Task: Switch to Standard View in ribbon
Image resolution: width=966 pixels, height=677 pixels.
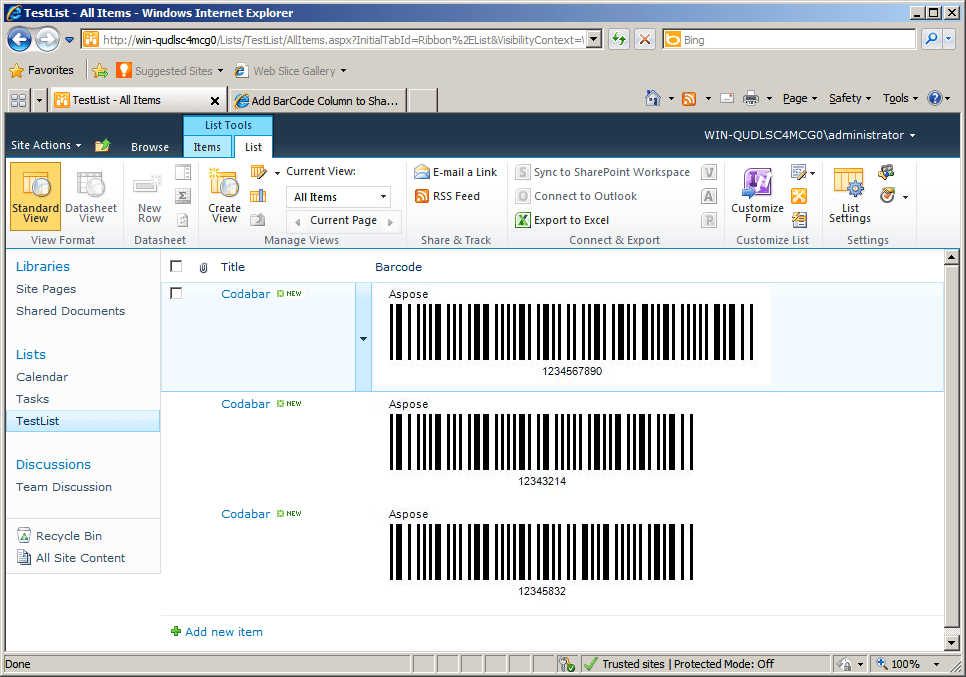Action: pyautogui.click(x=36, y=197)
